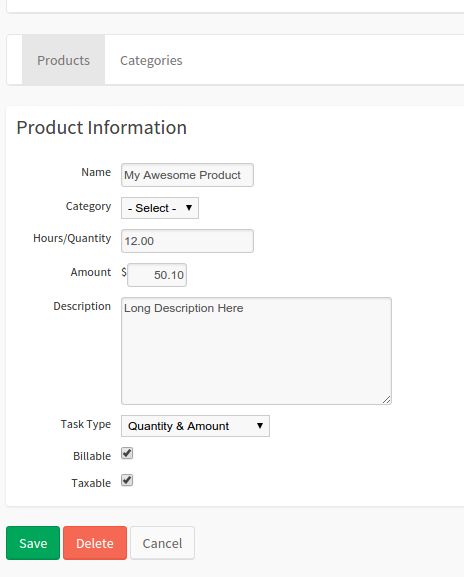Image resolution: width=464 pixels, height=577 pixels.
Task: Click the Name label
Action: coord(96,172)
